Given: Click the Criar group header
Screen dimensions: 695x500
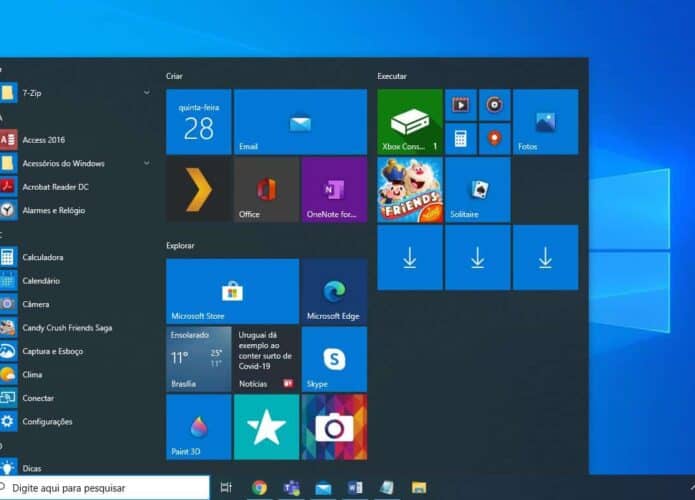Looking at the screenshot, I should point(174,76).
